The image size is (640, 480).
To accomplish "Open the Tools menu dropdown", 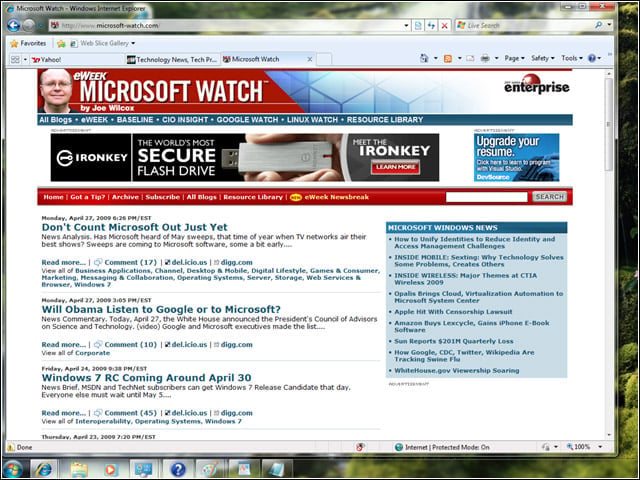I will click(x=571, y=58).
